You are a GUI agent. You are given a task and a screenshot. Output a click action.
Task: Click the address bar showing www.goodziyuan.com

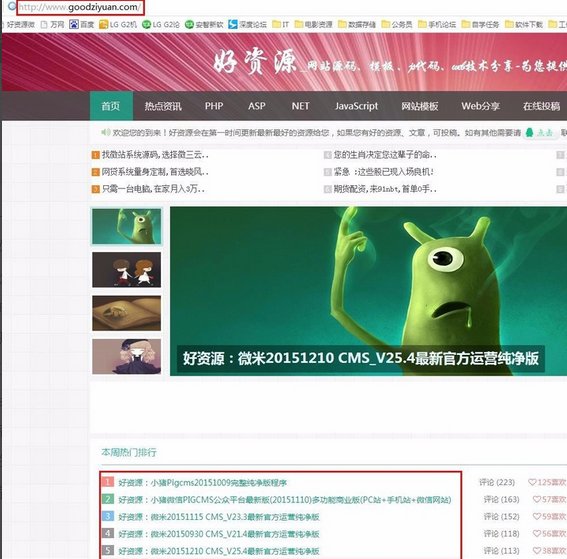coord(80,7)
